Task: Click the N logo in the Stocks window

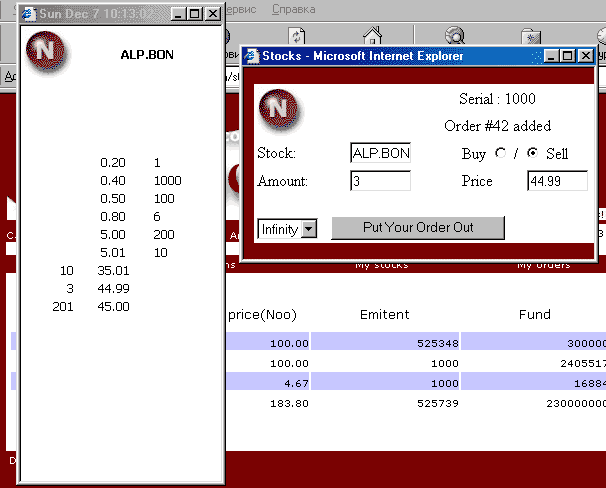Action: tap(279, 109)
